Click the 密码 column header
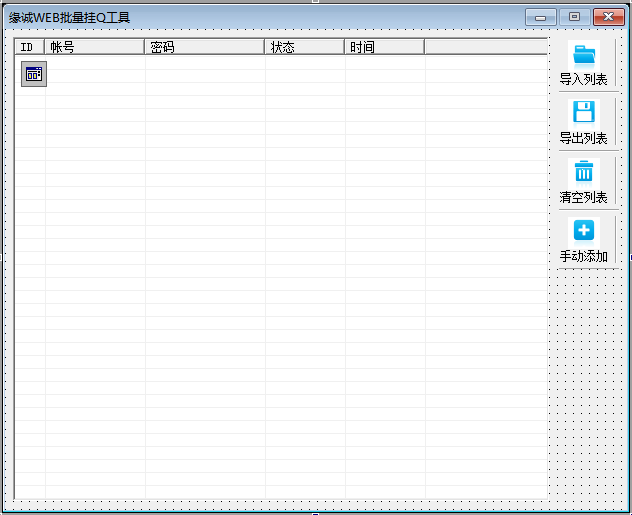This screenshot has width=632, height=515. click(204, 47)
